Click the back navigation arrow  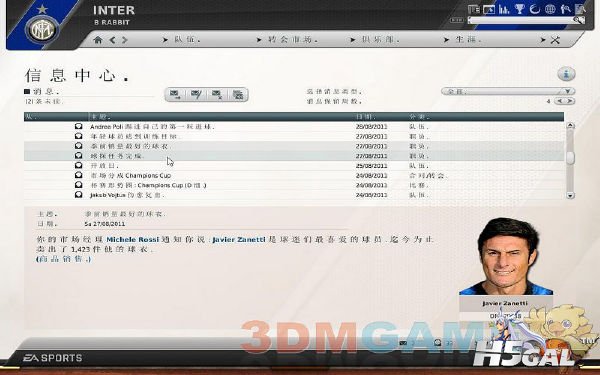pos(112,40)
